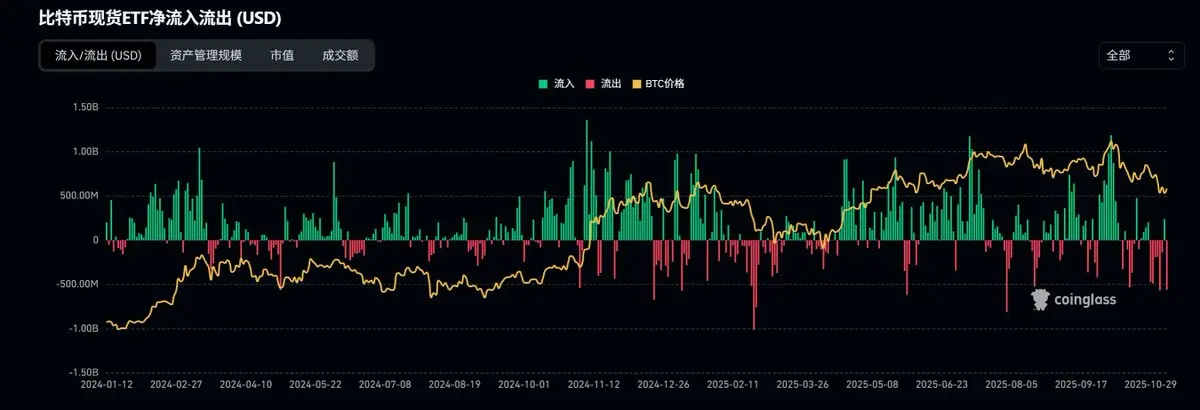The width and height of the screenshot is (1200, 410).
Task: Click the 2025-02-11 date label
Action: coord(732,383)
